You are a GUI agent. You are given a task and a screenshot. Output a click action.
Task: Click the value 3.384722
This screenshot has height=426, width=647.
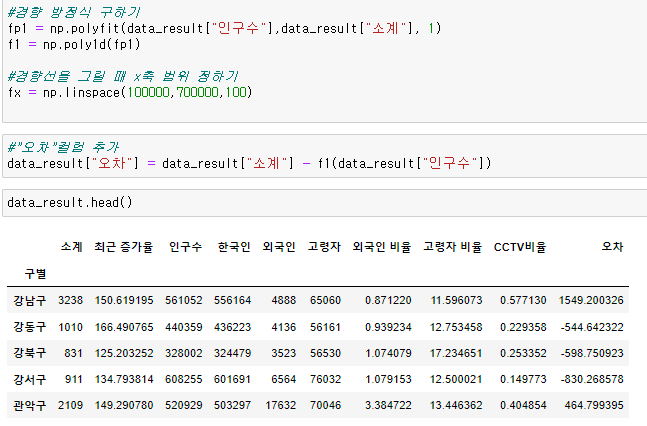(388, 405)
